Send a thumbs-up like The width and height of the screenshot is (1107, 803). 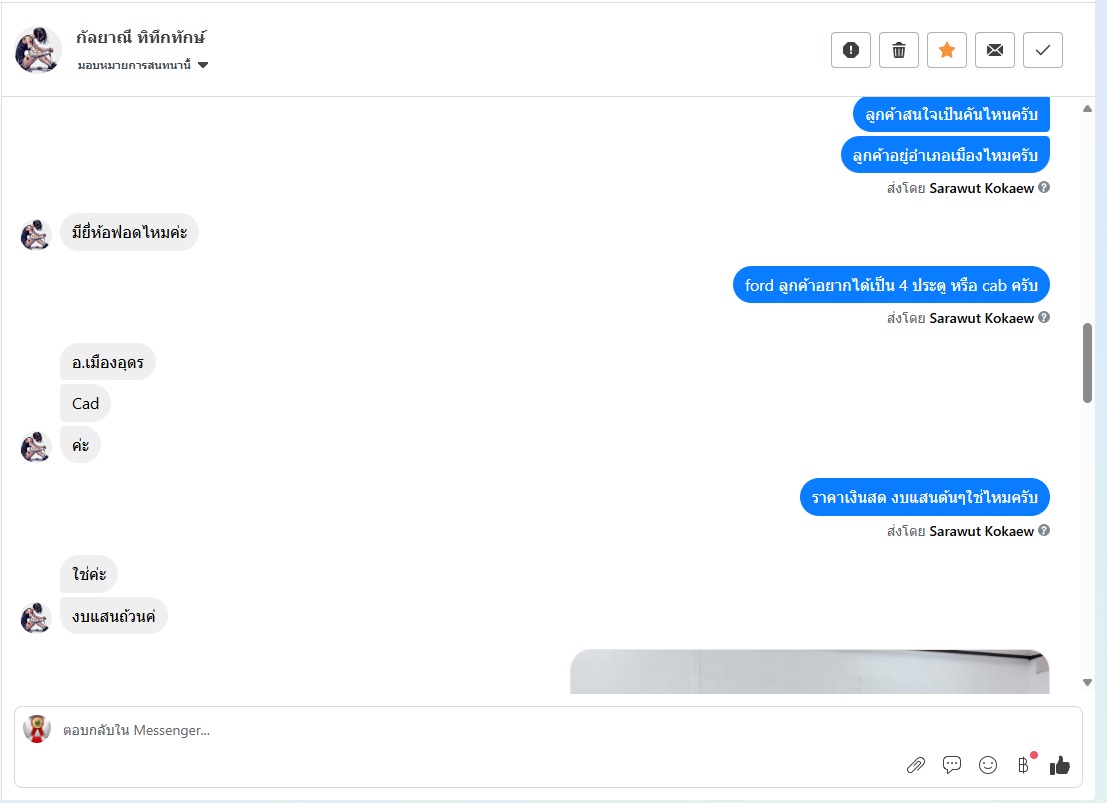coord(1060,765)
